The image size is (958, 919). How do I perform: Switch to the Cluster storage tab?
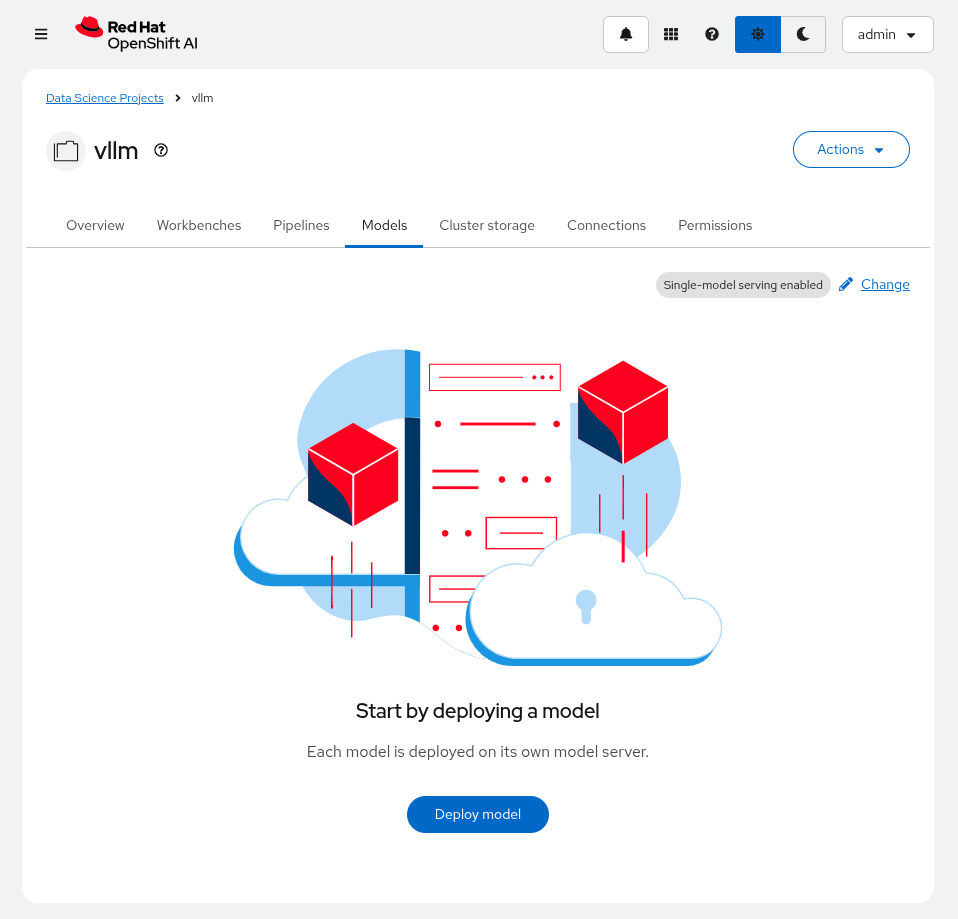(487, 225)
